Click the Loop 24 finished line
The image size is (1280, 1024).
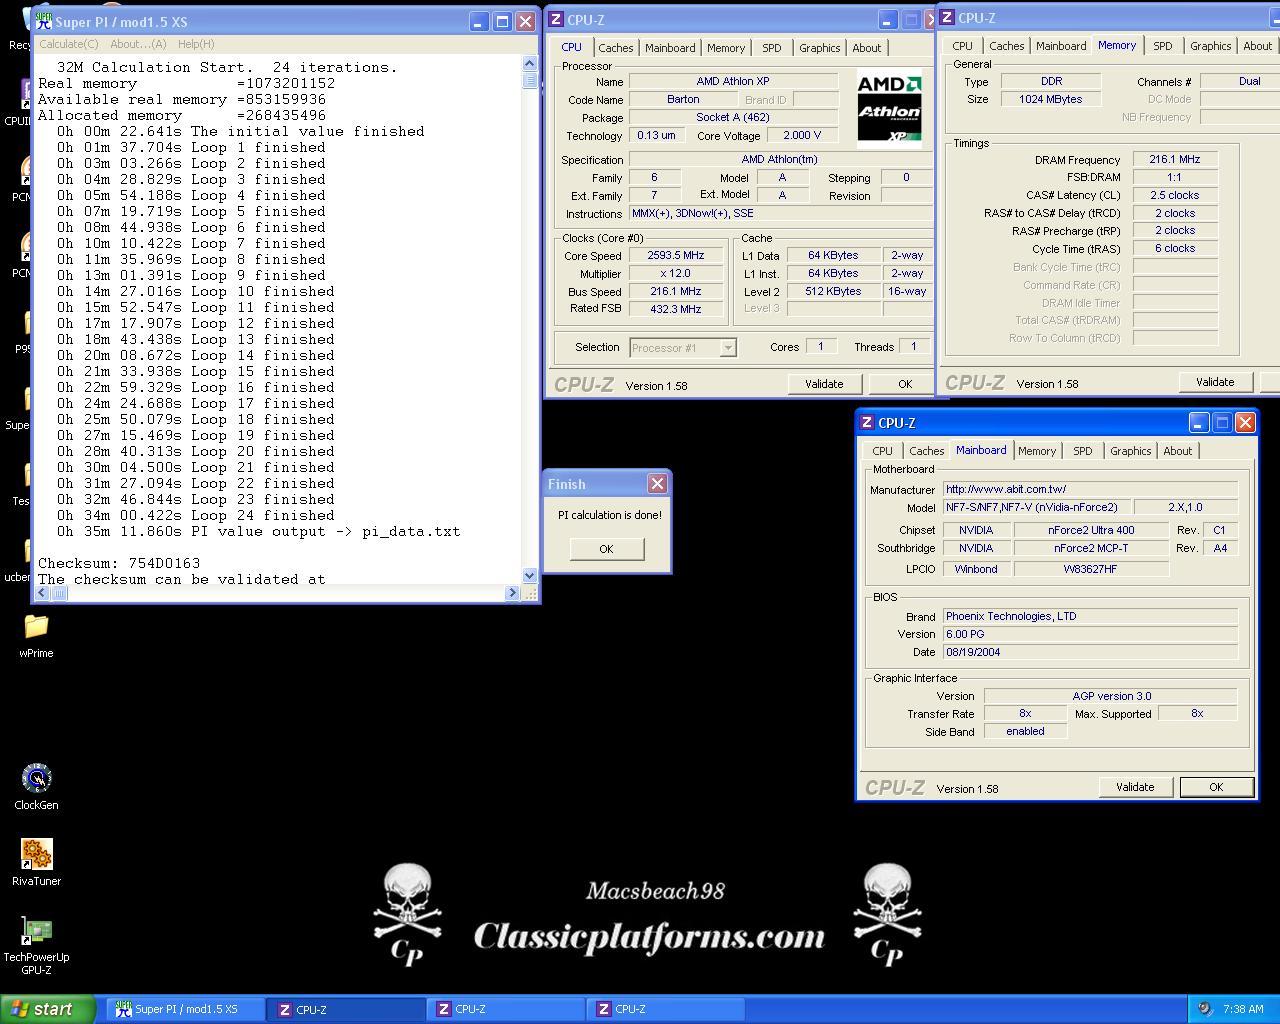click(195, 515)
